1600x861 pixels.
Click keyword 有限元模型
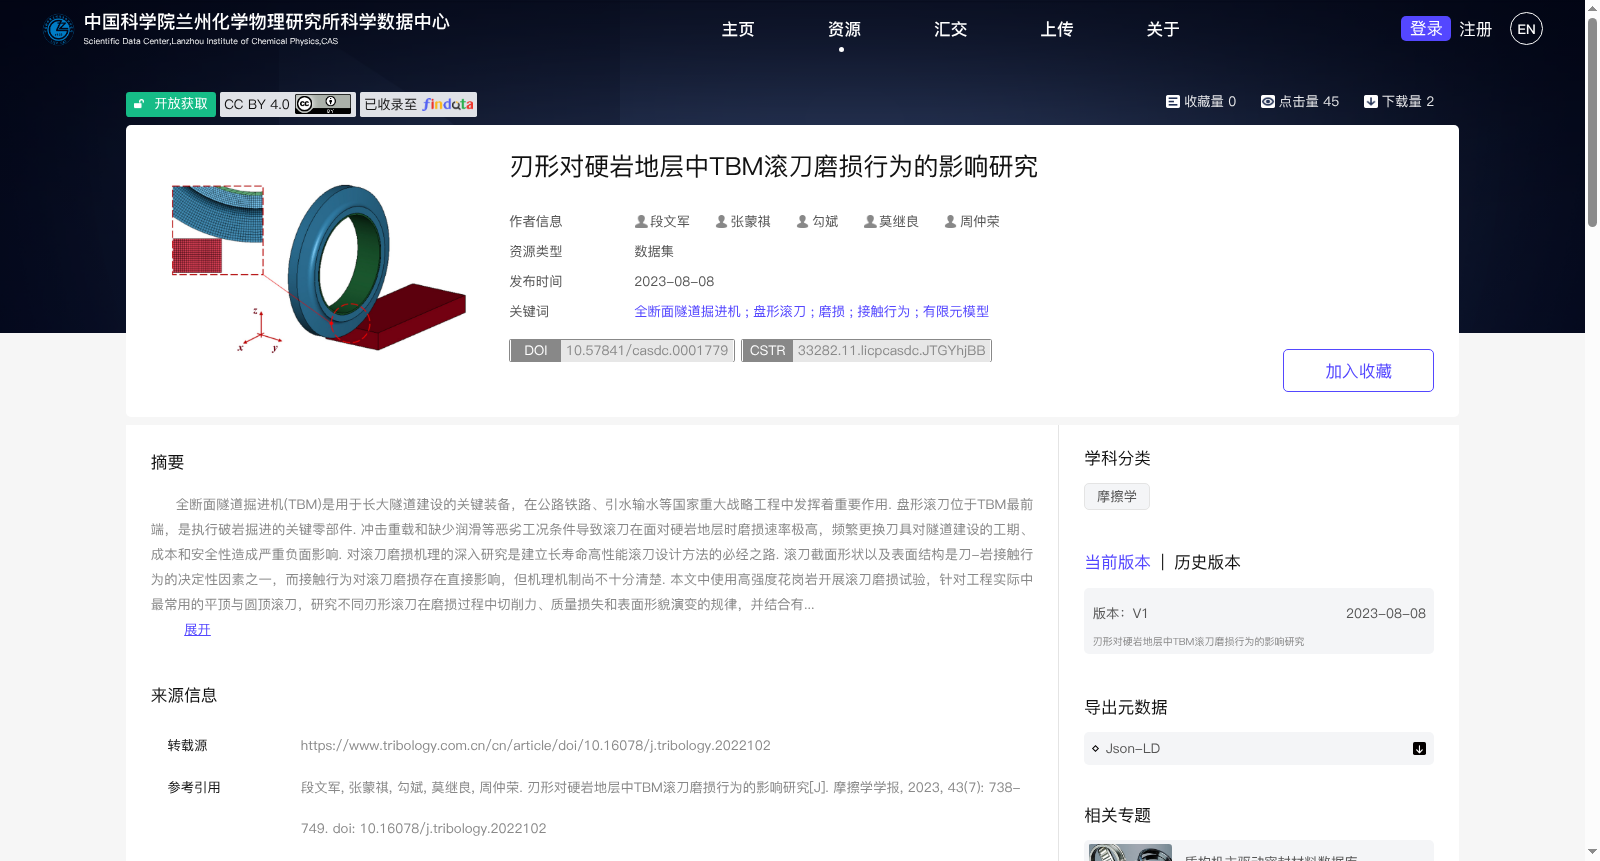(955, 311)
